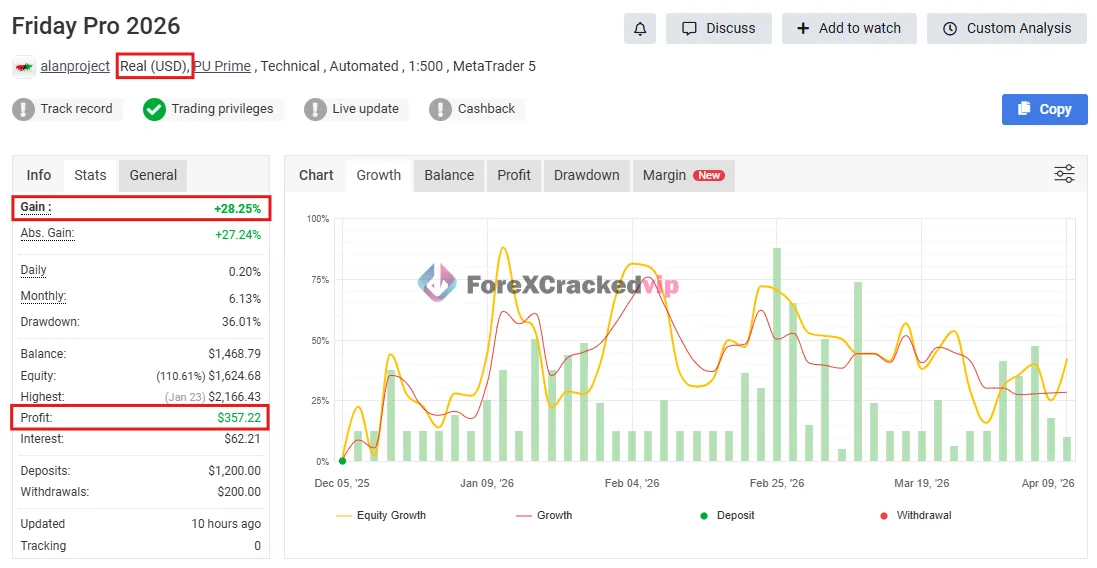1097x568 pixels.
Task: Click the Feb 04, '26 axis label
Action: tap(632, 483)
